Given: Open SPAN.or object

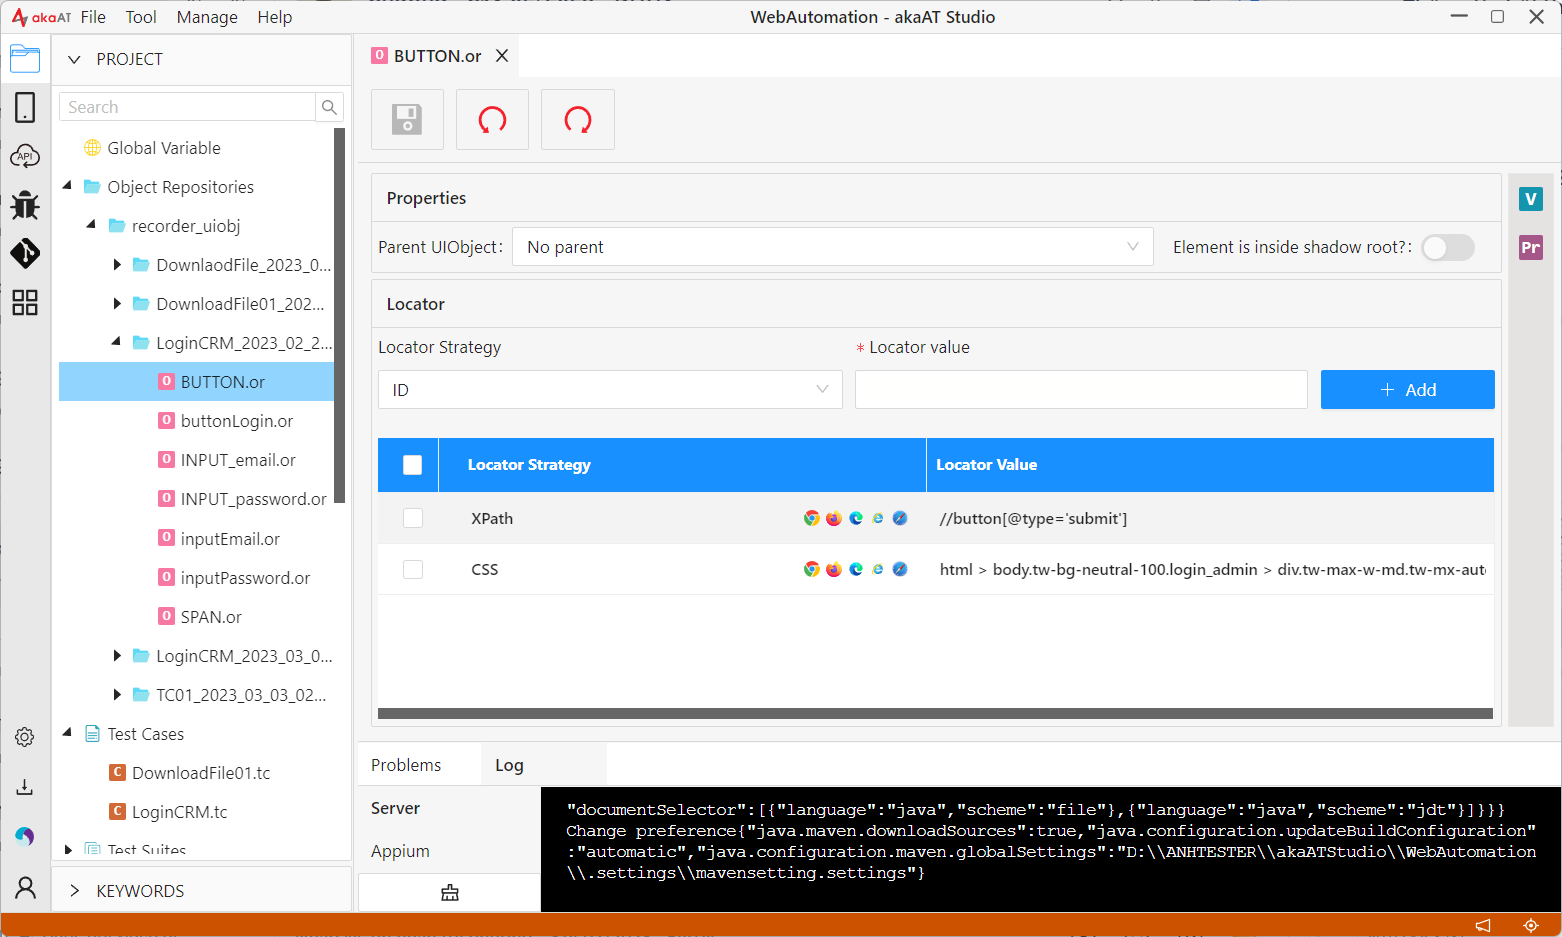Looking at the screenshot, I should (x=211, y=617).
